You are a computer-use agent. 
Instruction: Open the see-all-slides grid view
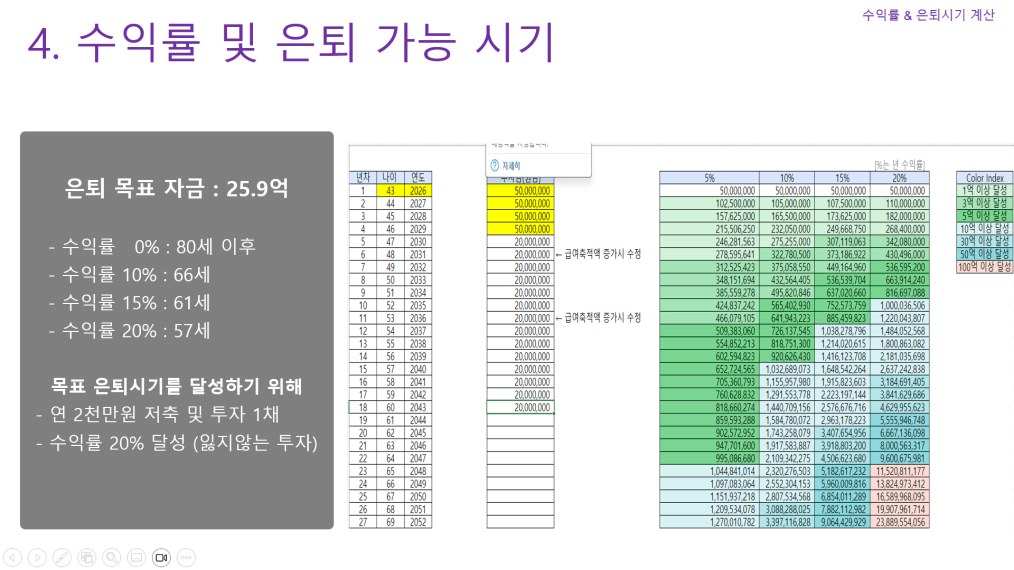87,557
